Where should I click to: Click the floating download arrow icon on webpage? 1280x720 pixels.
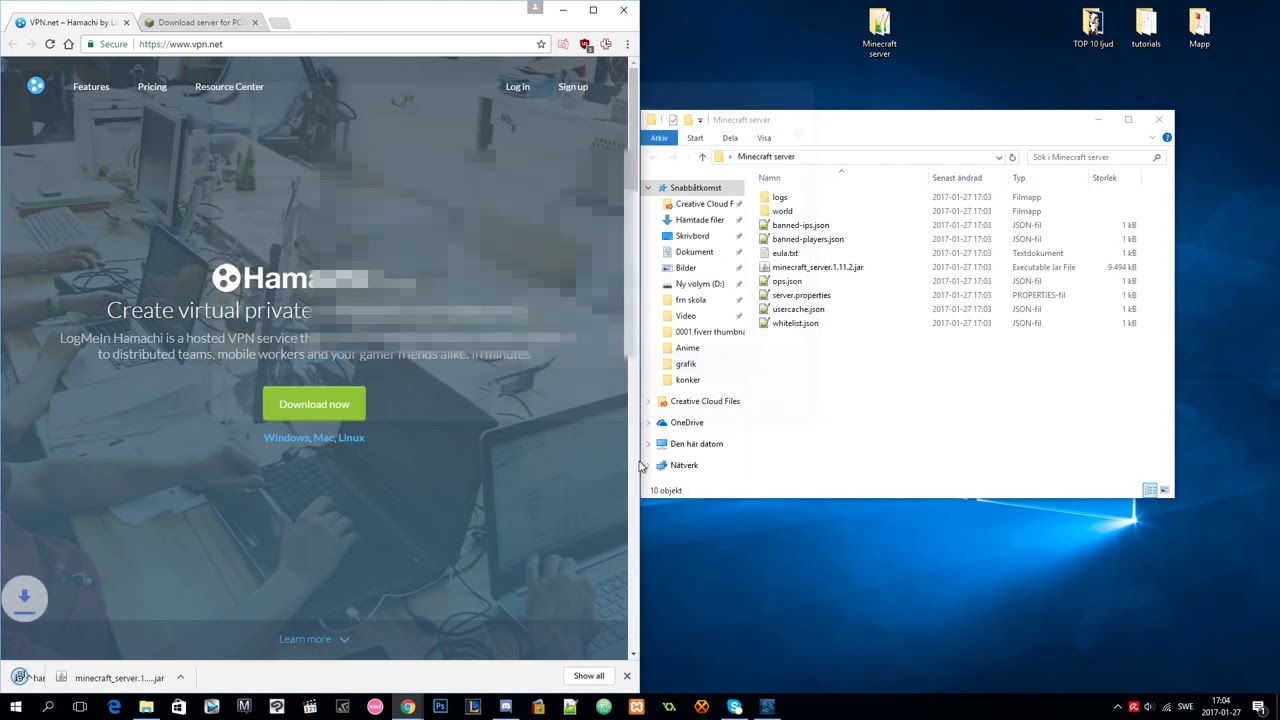coord(24,599)
